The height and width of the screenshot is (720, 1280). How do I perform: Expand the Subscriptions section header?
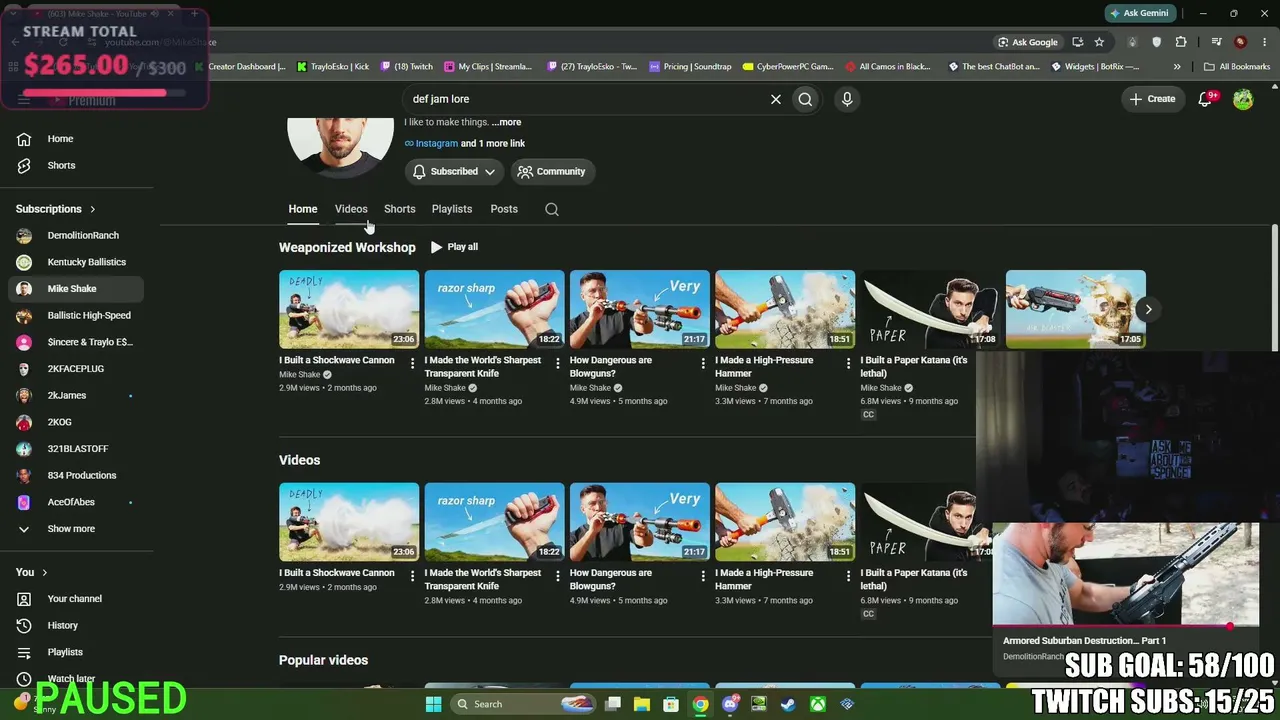(56, 209)
